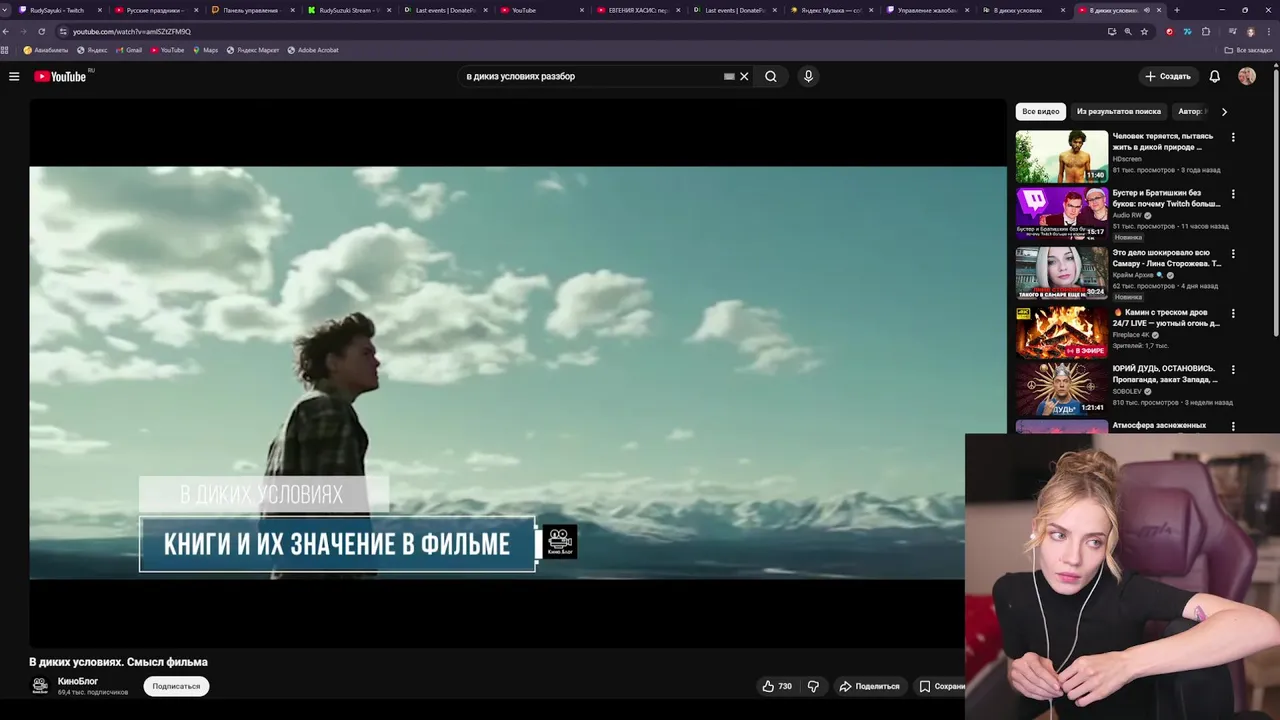This screenshot has height=720, width=1280.
Task: Open on-screen keyboard icon in search box
Action: point(729,76)
